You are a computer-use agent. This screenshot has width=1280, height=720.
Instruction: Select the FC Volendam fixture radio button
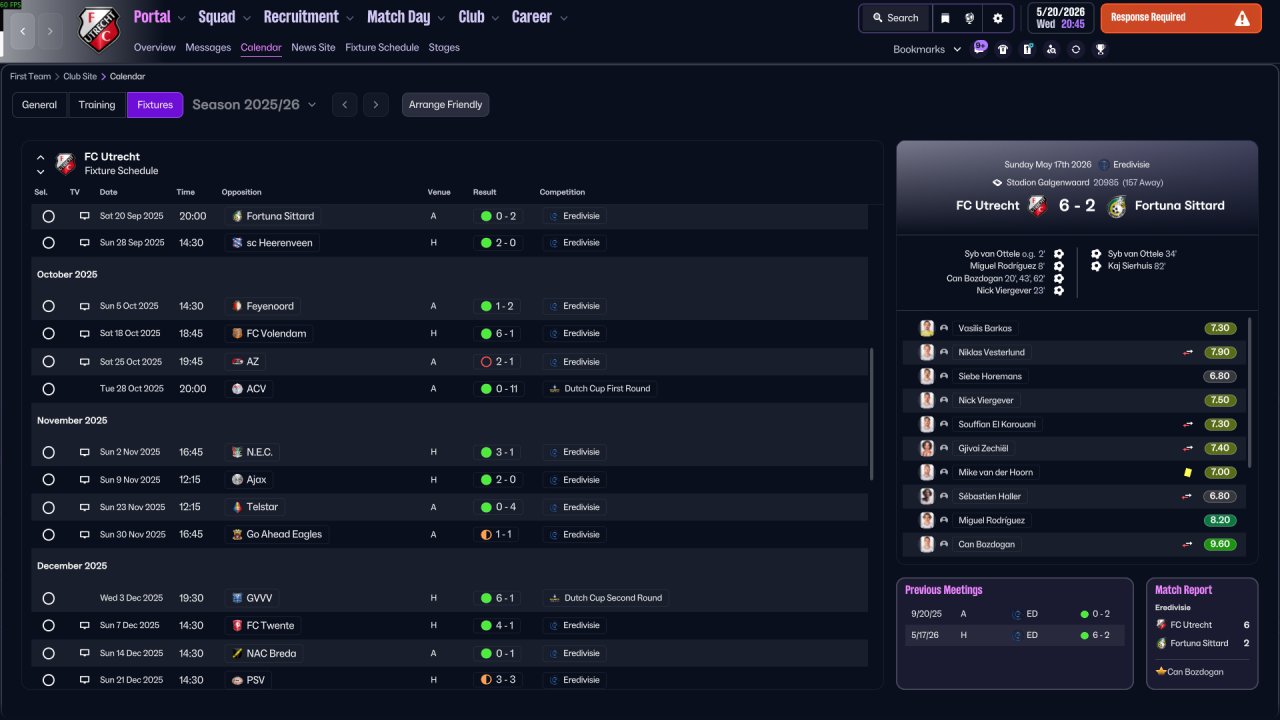[x=48, y=334]
